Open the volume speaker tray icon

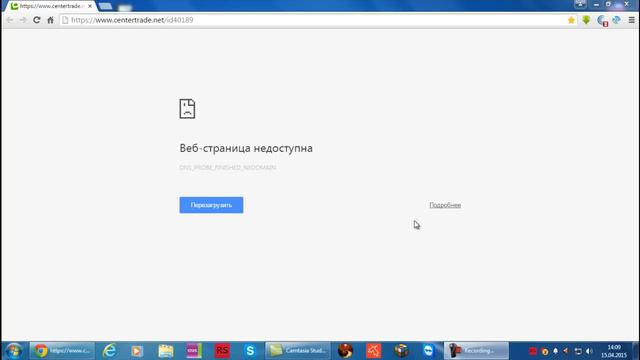click(589, 351)
